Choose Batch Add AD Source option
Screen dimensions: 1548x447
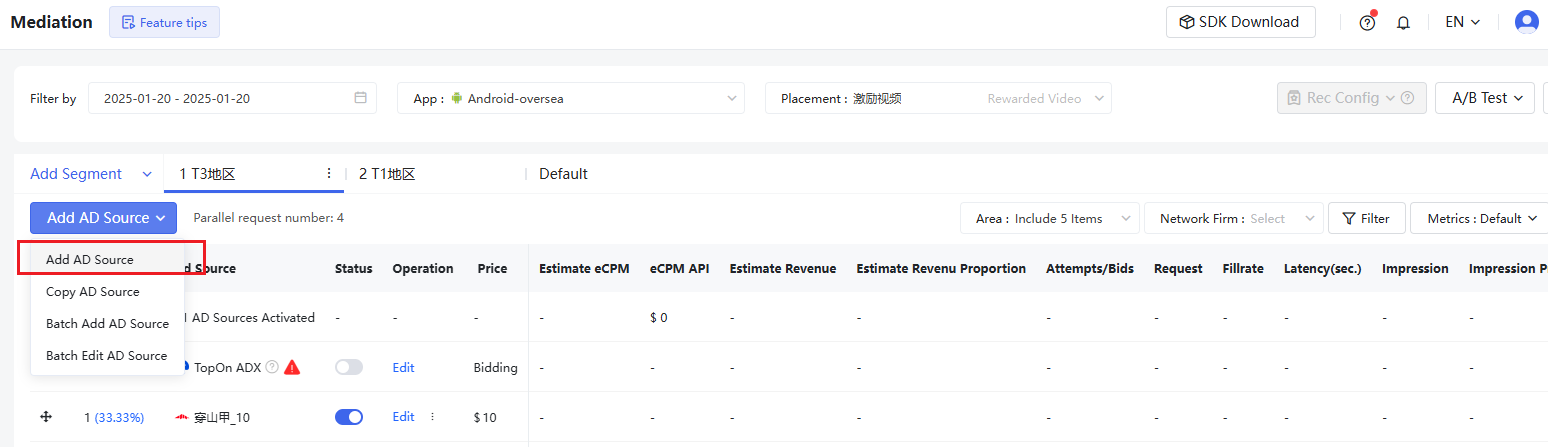107,324
